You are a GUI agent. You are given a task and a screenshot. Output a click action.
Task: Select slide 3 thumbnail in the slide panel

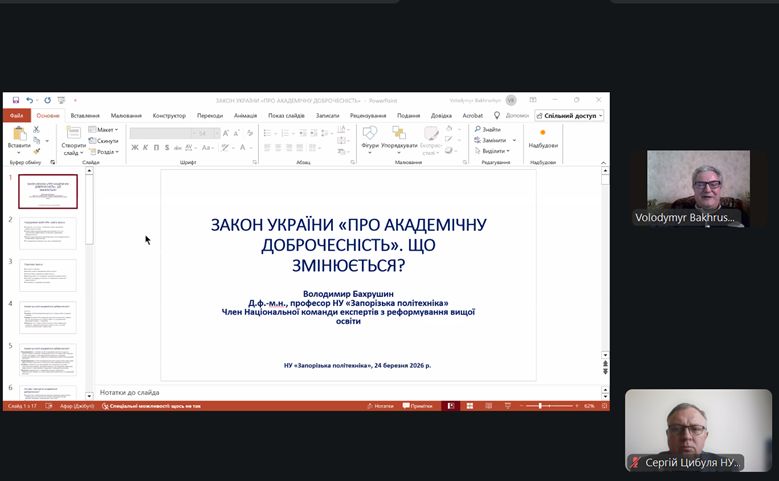coord(48,275)
